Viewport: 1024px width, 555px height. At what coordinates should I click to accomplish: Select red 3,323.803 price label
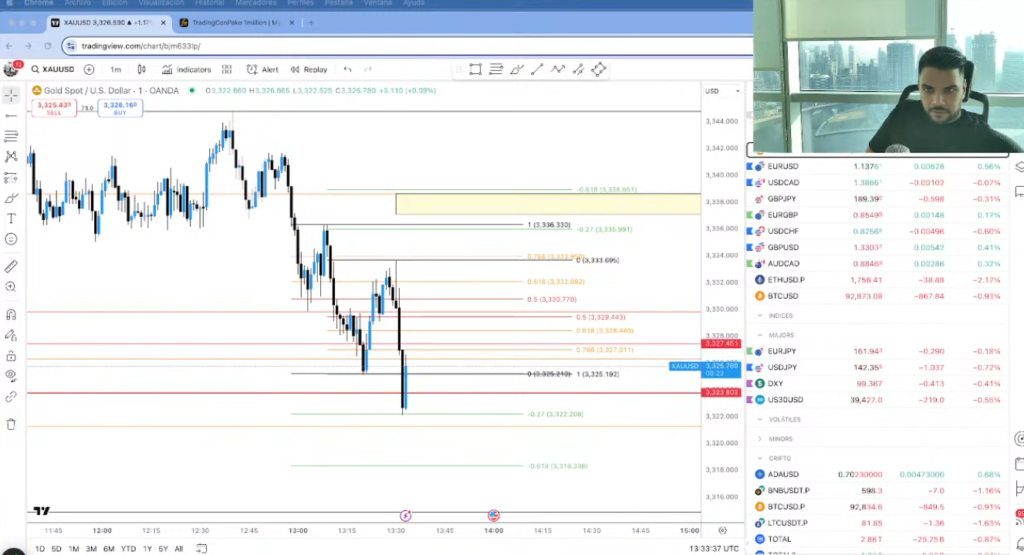click(721, 392)
